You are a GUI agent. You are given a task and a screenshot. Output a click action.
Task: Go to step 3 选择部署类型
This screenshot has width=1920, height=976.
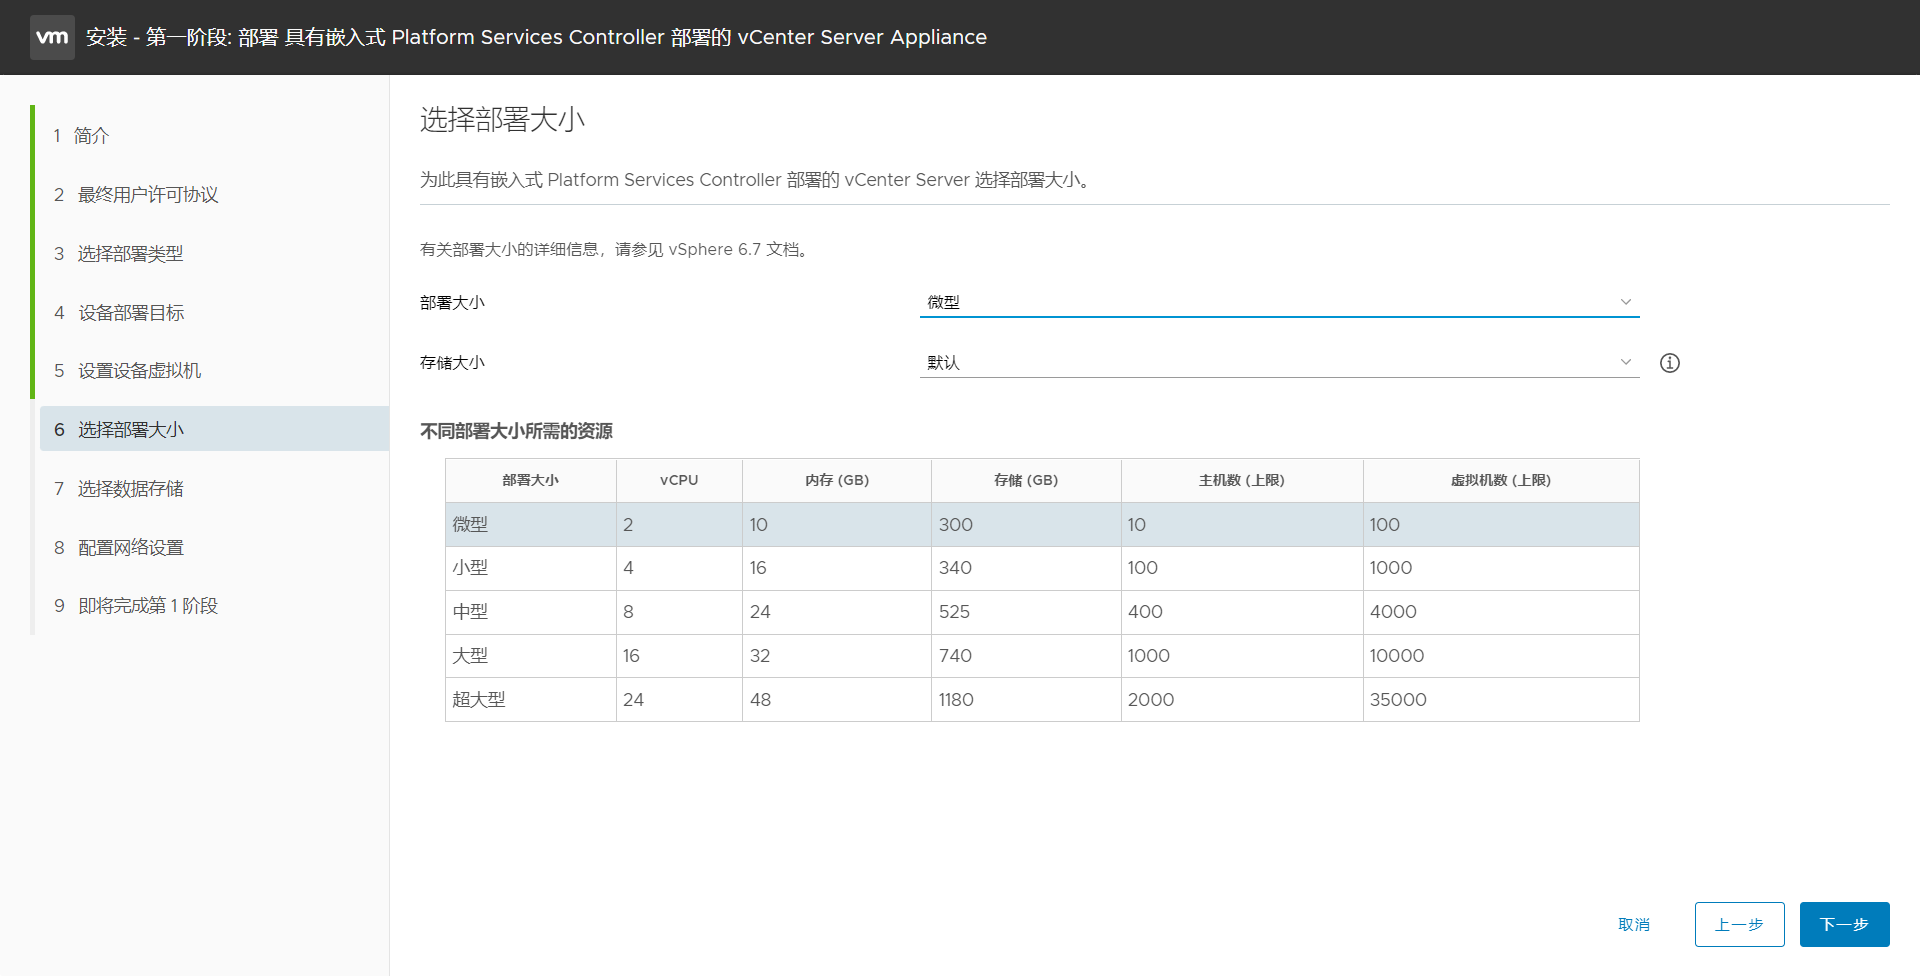tap(118, 253)
